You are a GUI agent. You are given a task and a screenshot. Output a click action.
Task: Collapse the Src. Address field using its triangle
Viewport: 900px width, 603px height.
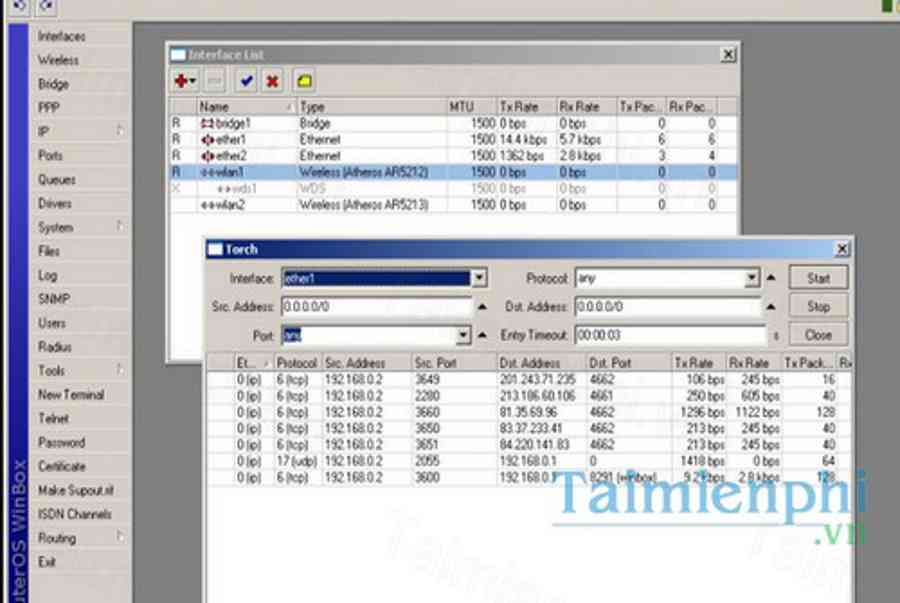tap(482, 307)
